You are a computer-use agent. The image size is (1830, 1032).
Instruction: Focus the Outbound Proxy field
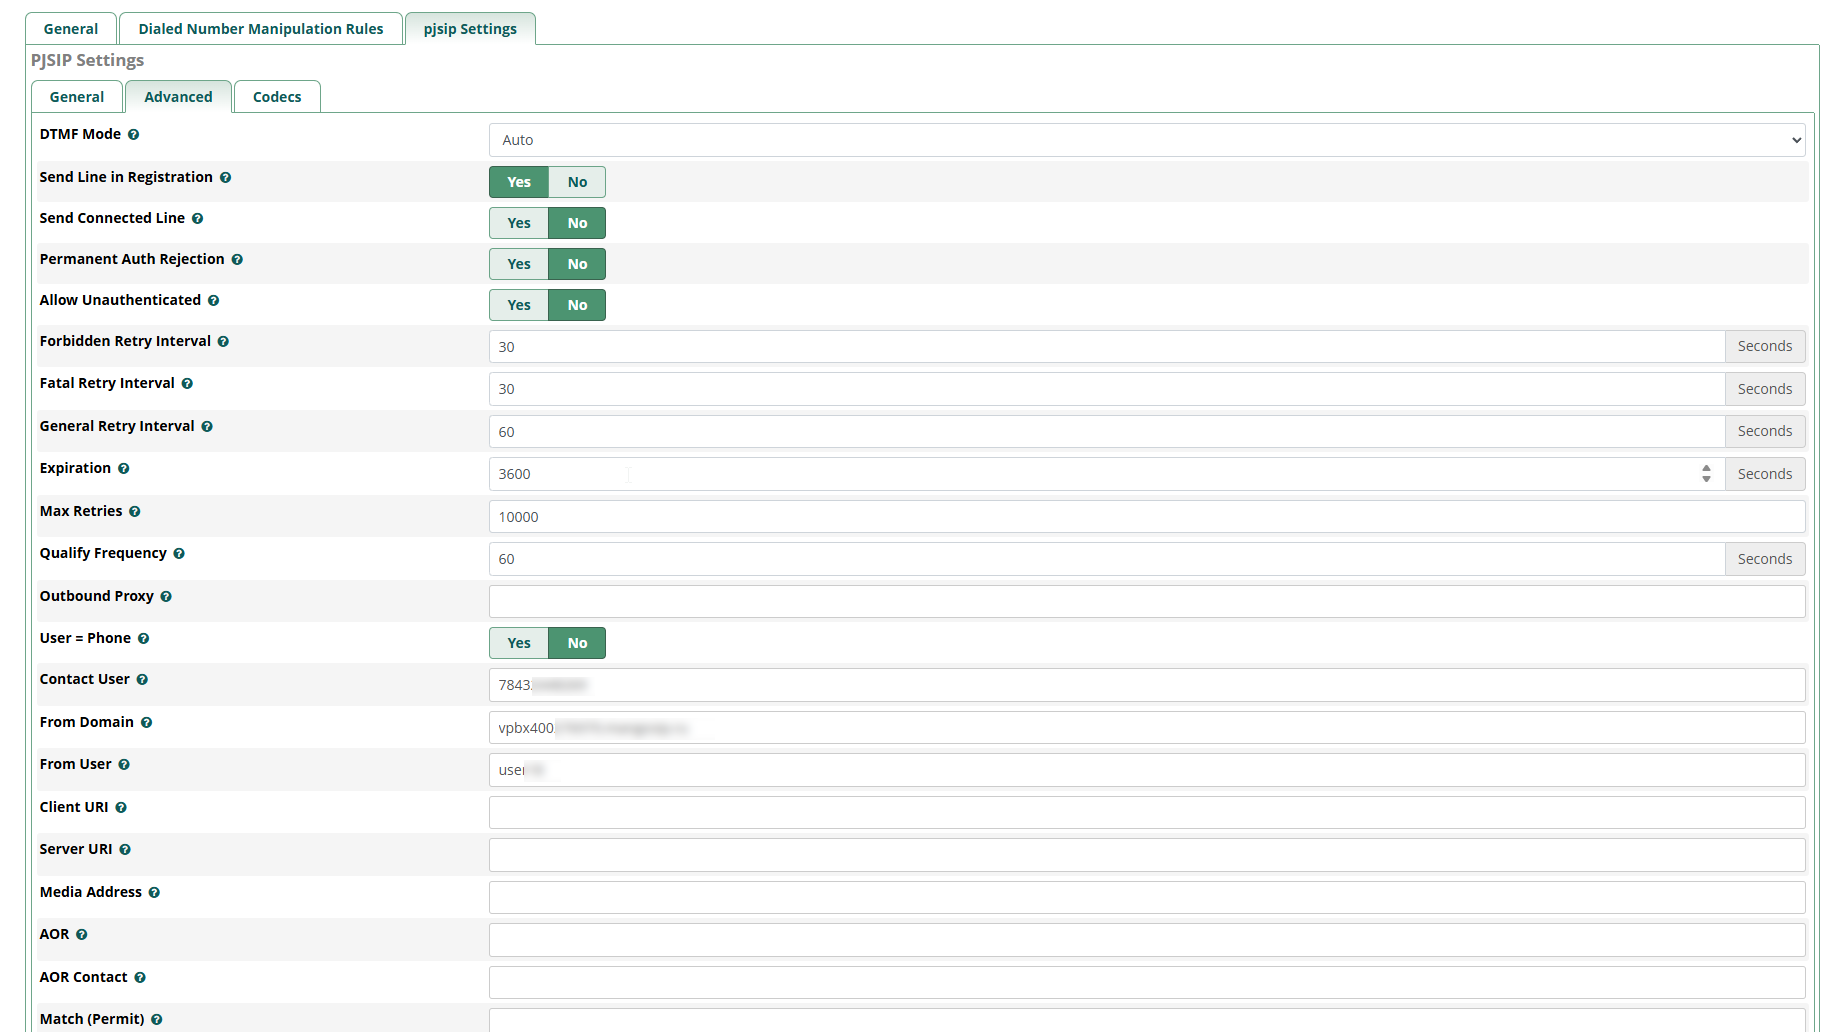(x=1147, y=602)
